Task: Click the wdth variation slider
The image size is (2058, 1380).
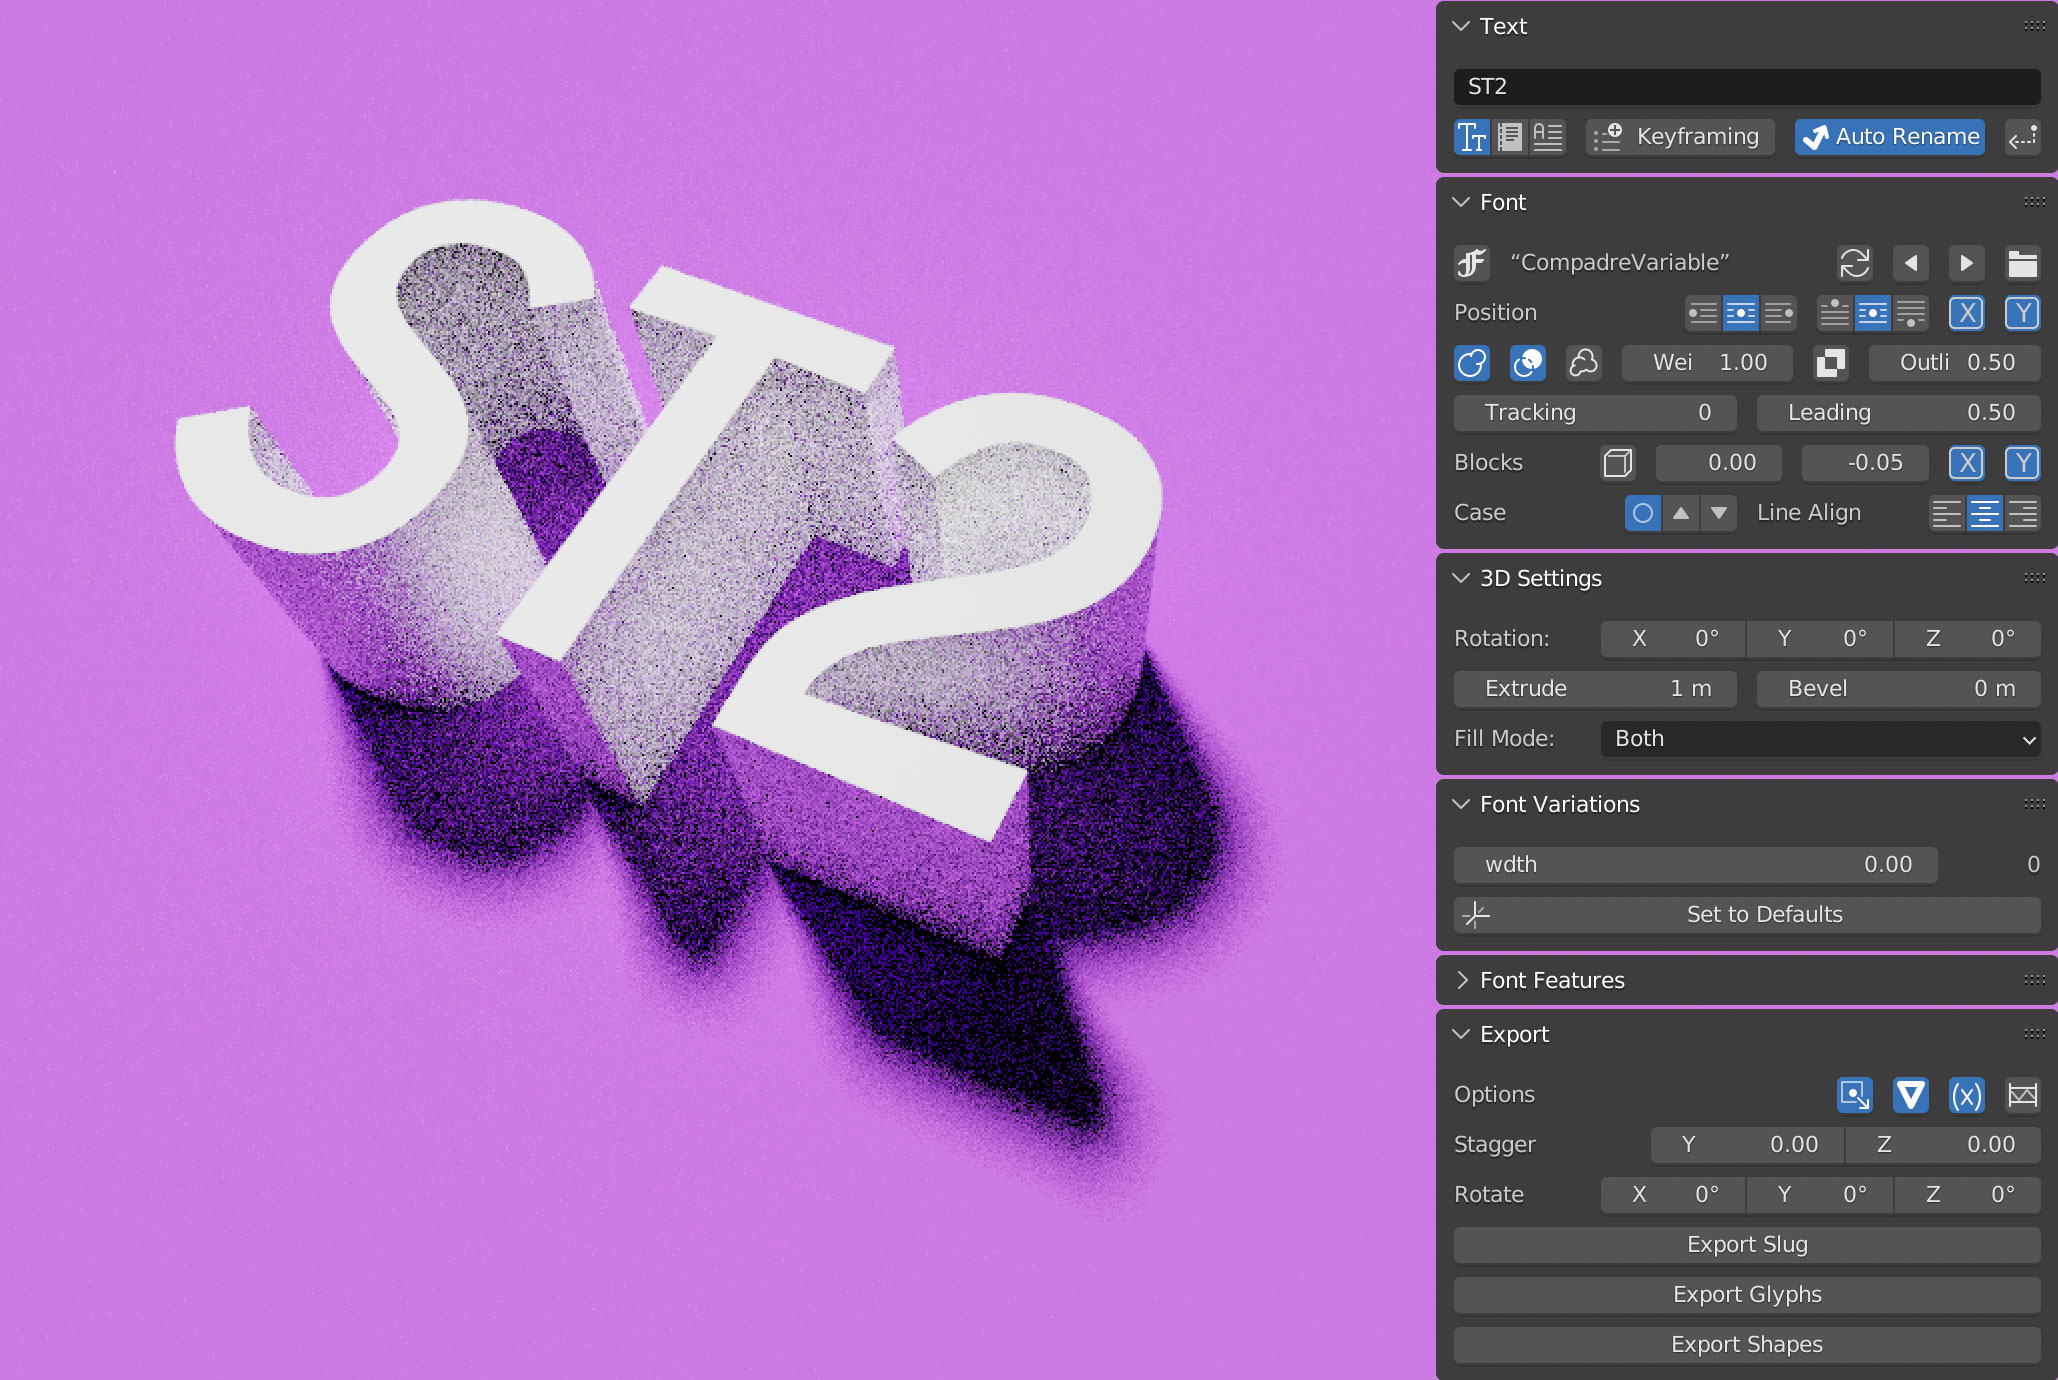Action: (x=1695, y=865)
